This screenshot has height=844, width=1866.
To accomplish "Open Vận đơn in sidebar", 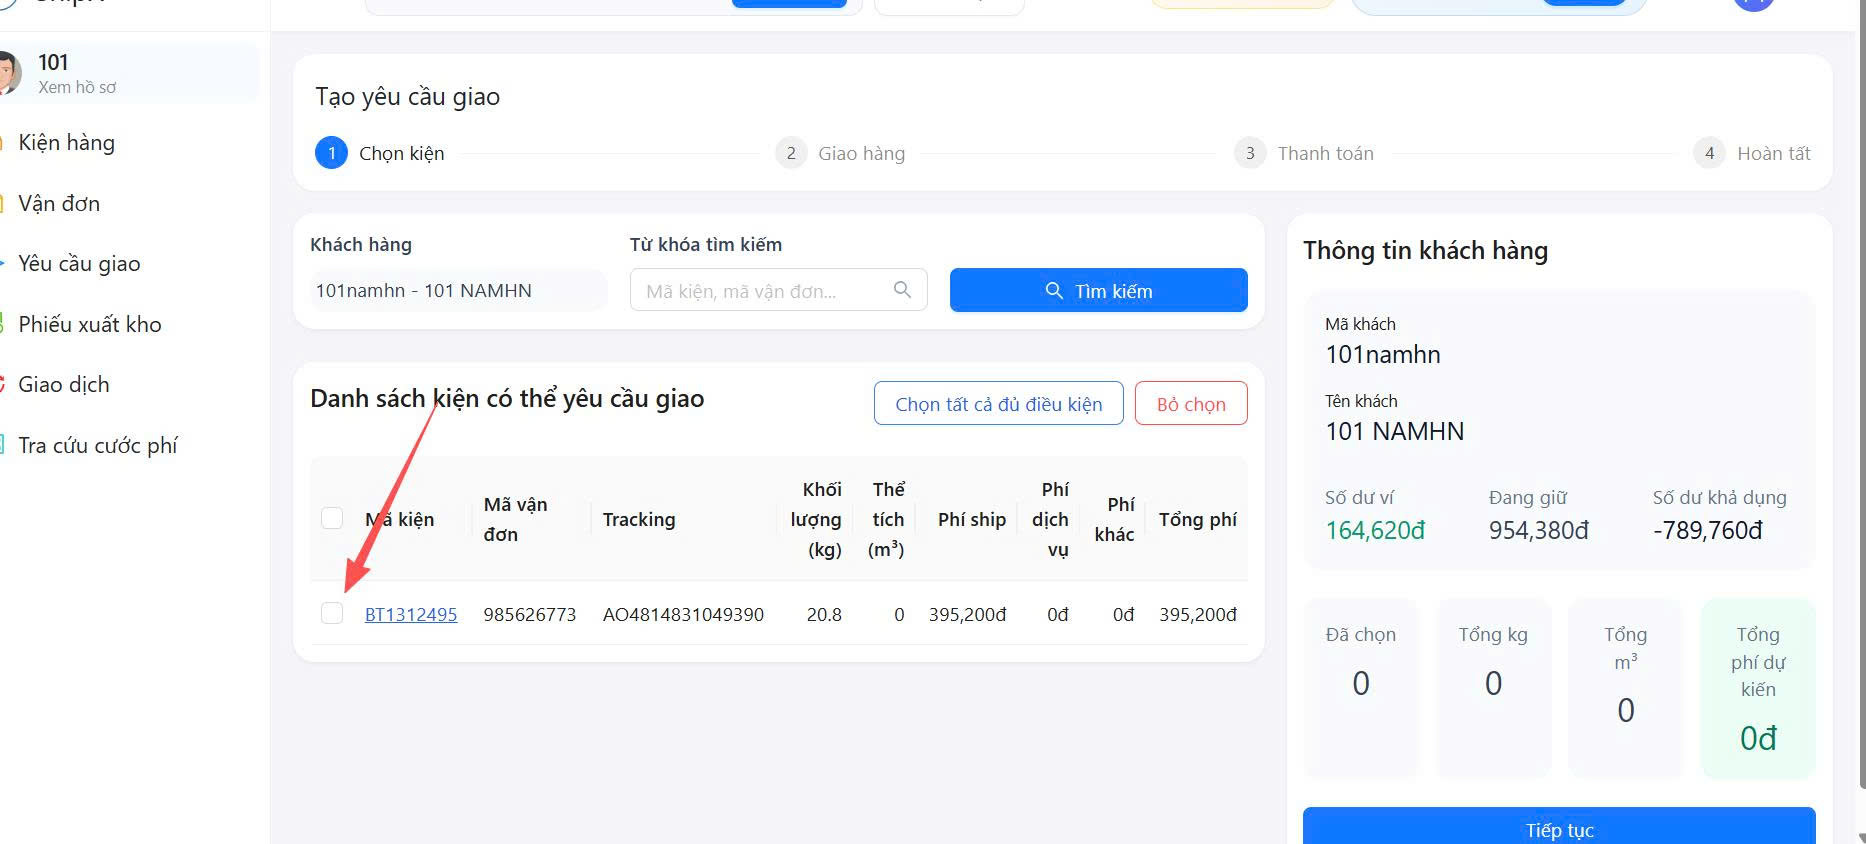I will click(59, 203).
